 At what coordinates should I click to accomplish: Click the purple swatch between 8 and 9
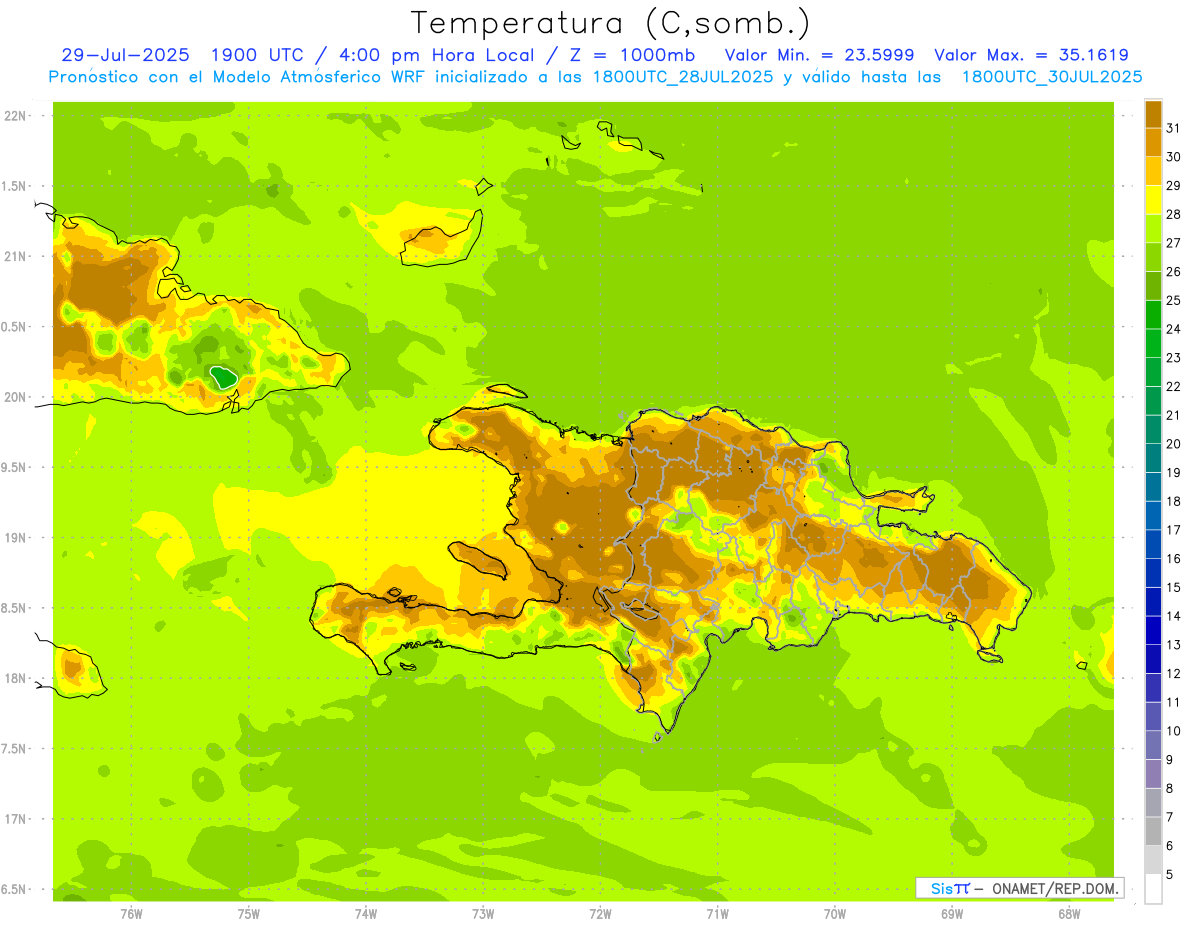(x=1153, y=774)
